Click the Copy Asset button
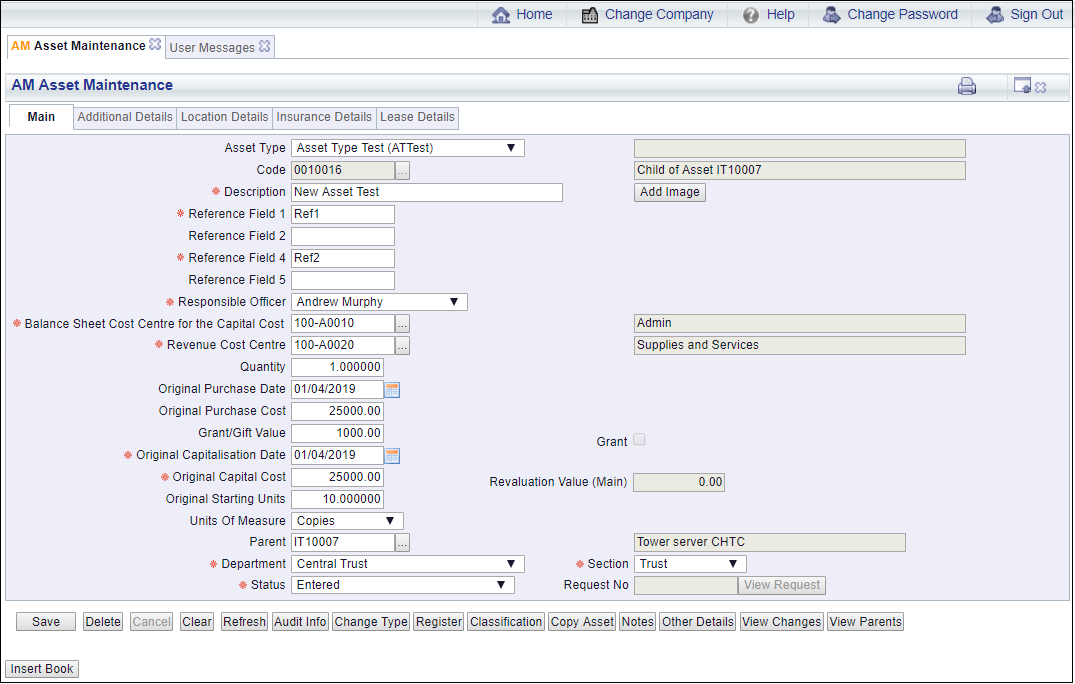This screenshot has height=684, width=1075. point(582,622)
